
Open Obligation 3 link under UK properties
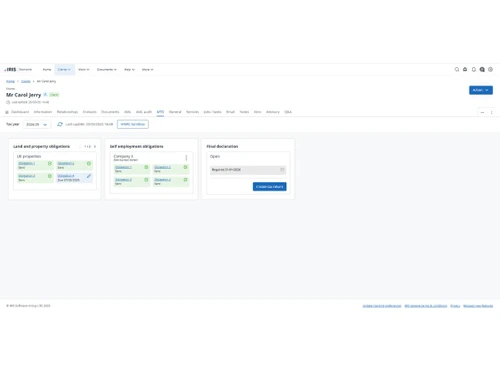[26, 176]
